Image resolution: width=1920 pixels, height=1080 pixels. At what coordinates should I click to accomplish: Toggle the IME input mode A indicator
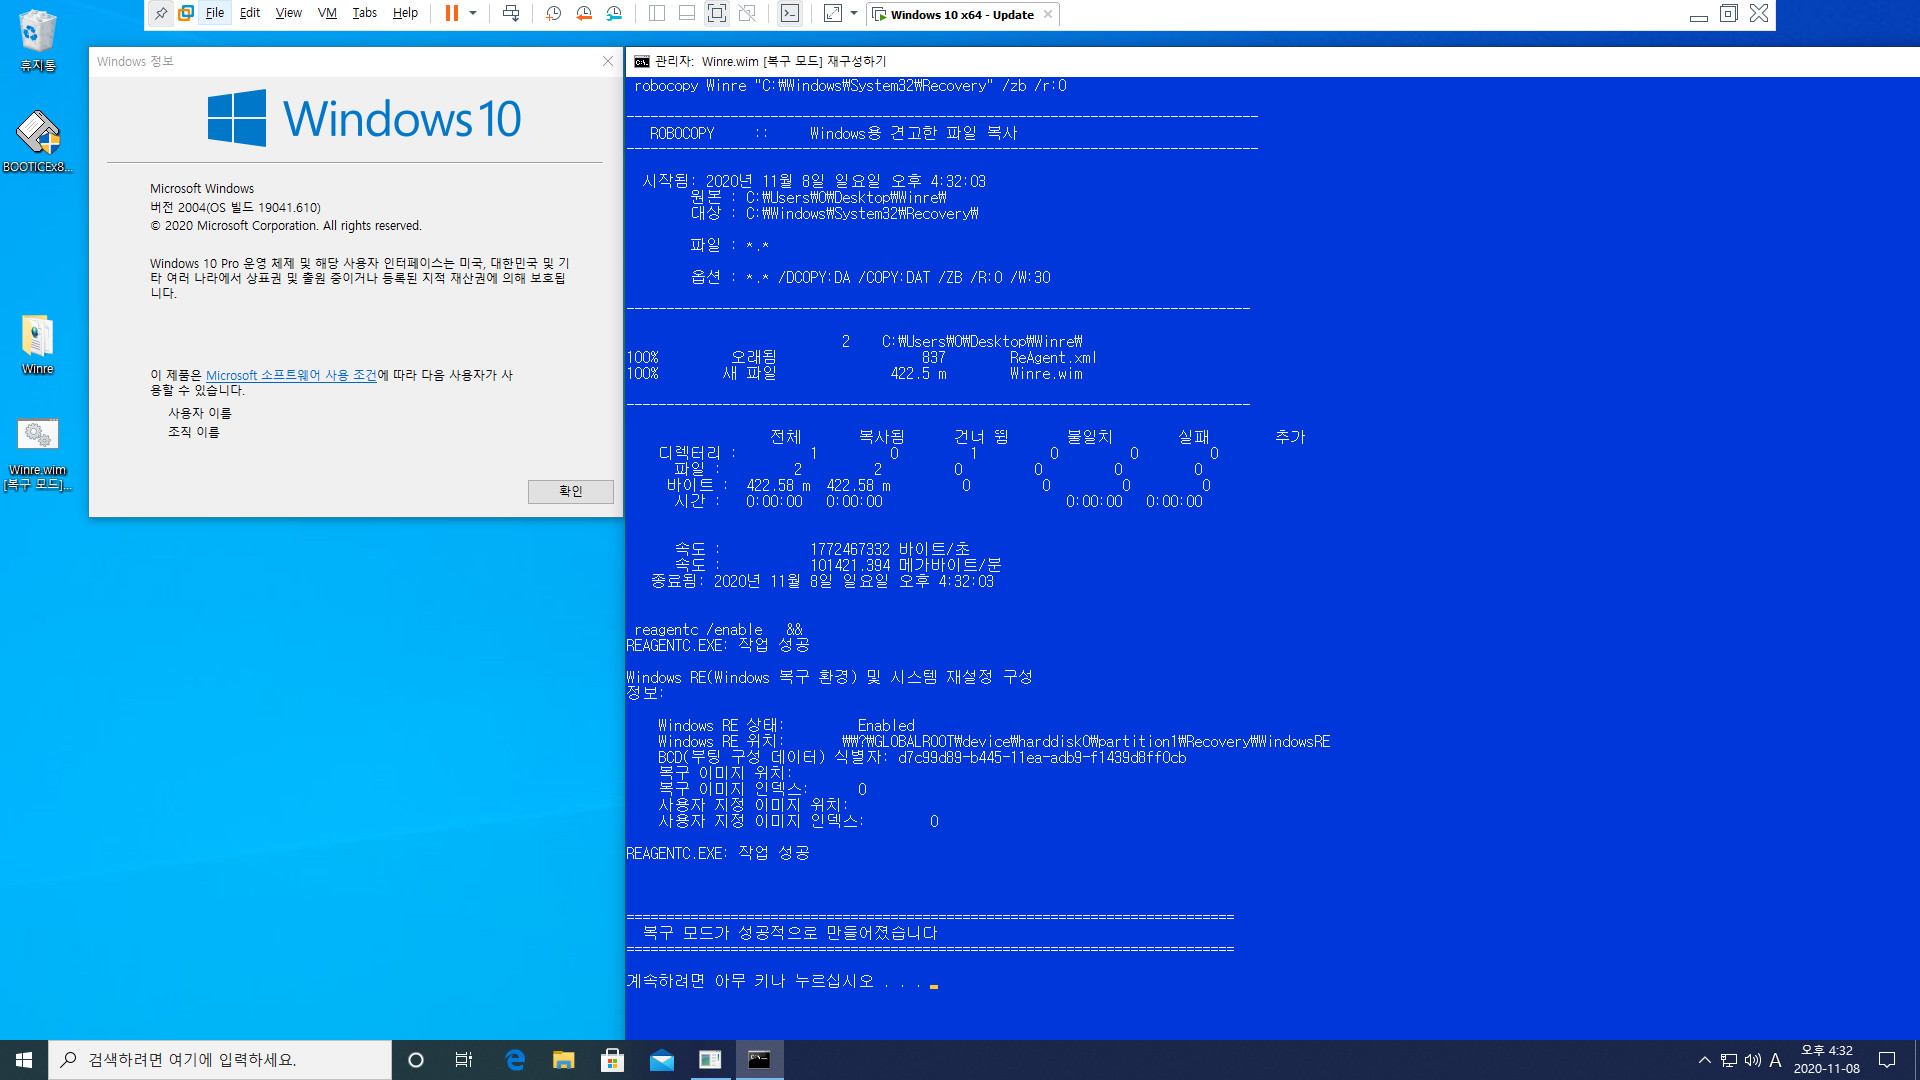tap(1775, 1060)
